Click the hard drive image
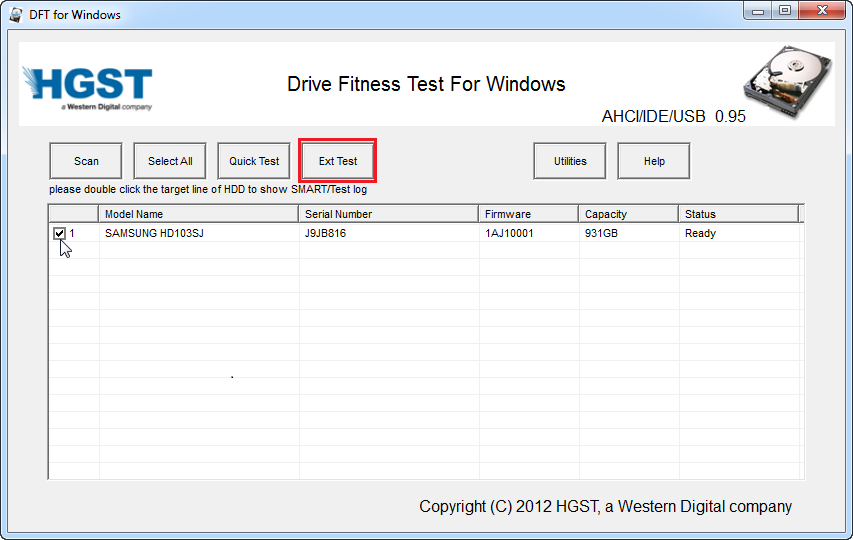853x540 pixels. click(x=788, y=81)
